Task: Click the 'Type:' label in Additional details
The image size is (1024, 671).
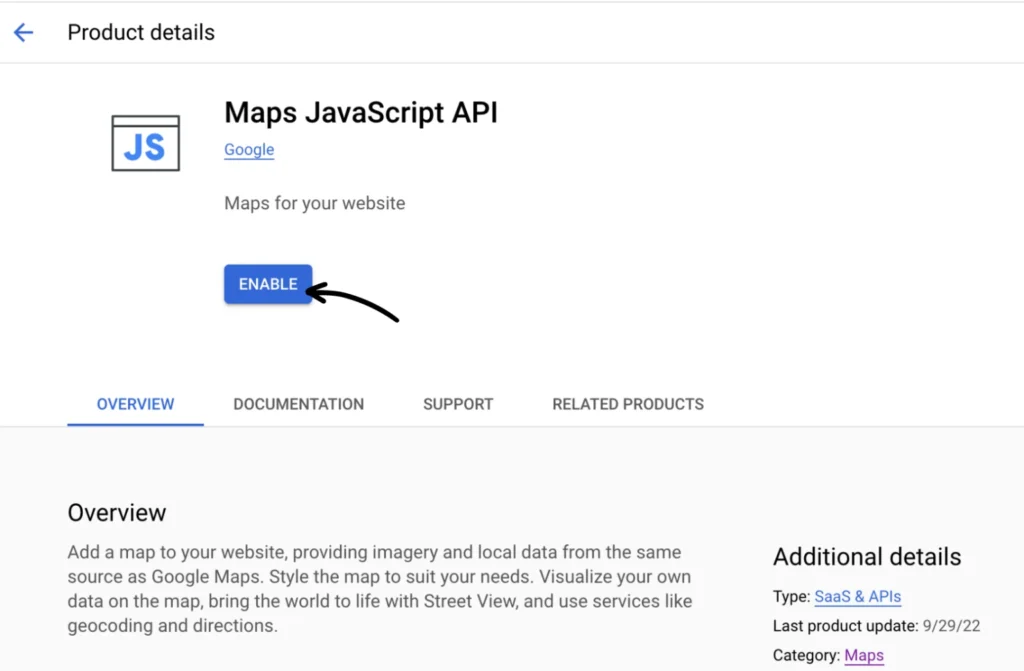Action: tap(791, 597)
